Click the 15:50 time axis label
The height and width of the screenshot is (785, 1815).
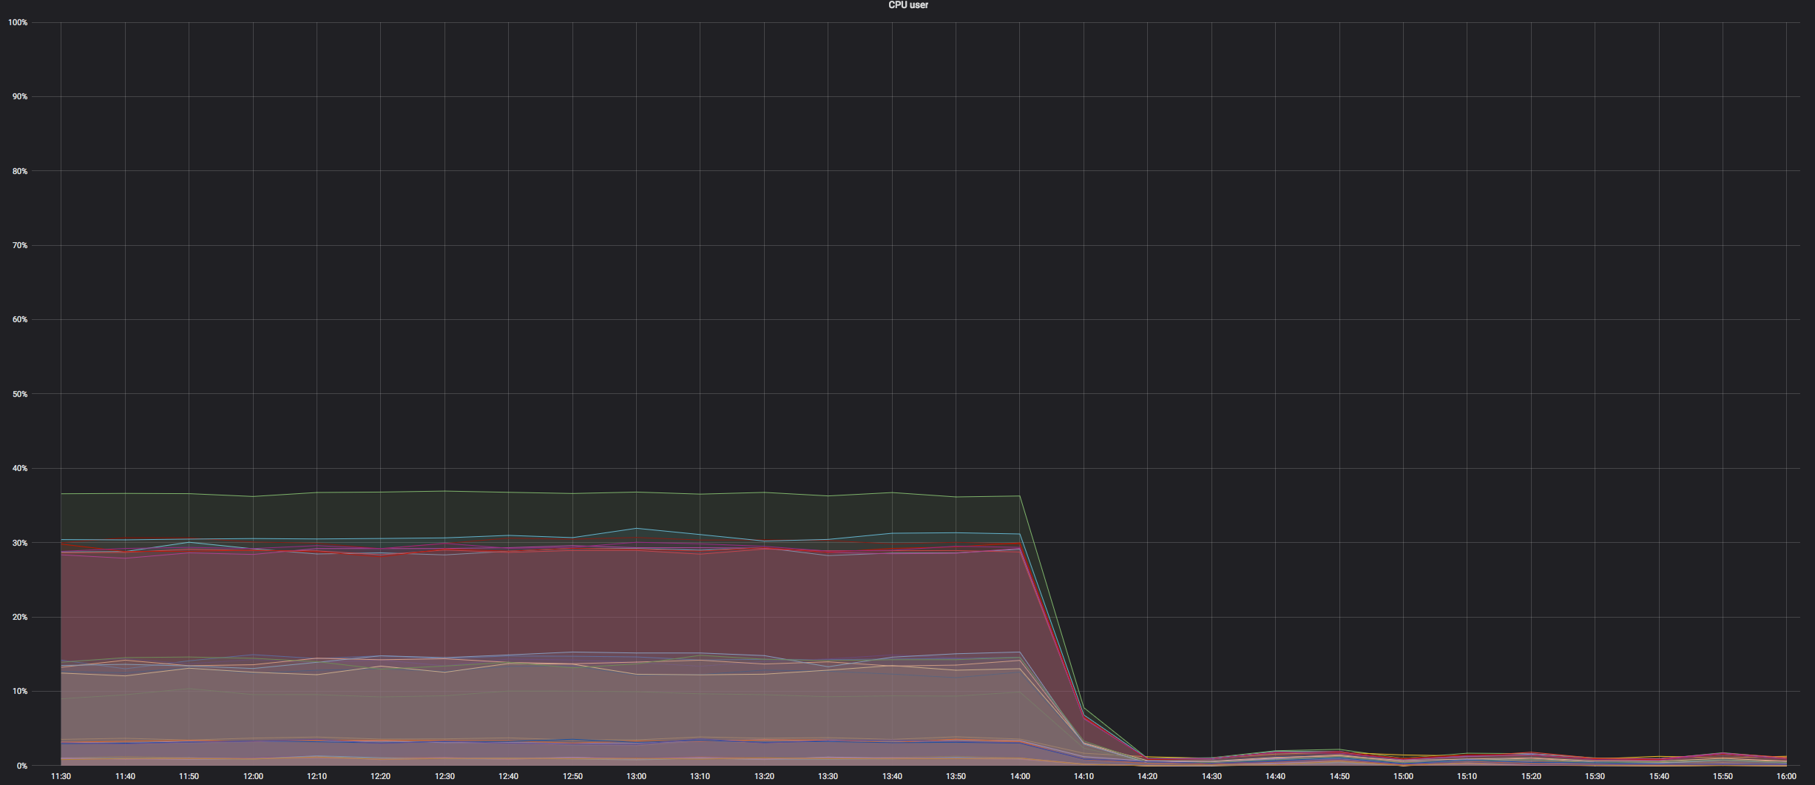pyautogui.click(x=1723, y=777)
